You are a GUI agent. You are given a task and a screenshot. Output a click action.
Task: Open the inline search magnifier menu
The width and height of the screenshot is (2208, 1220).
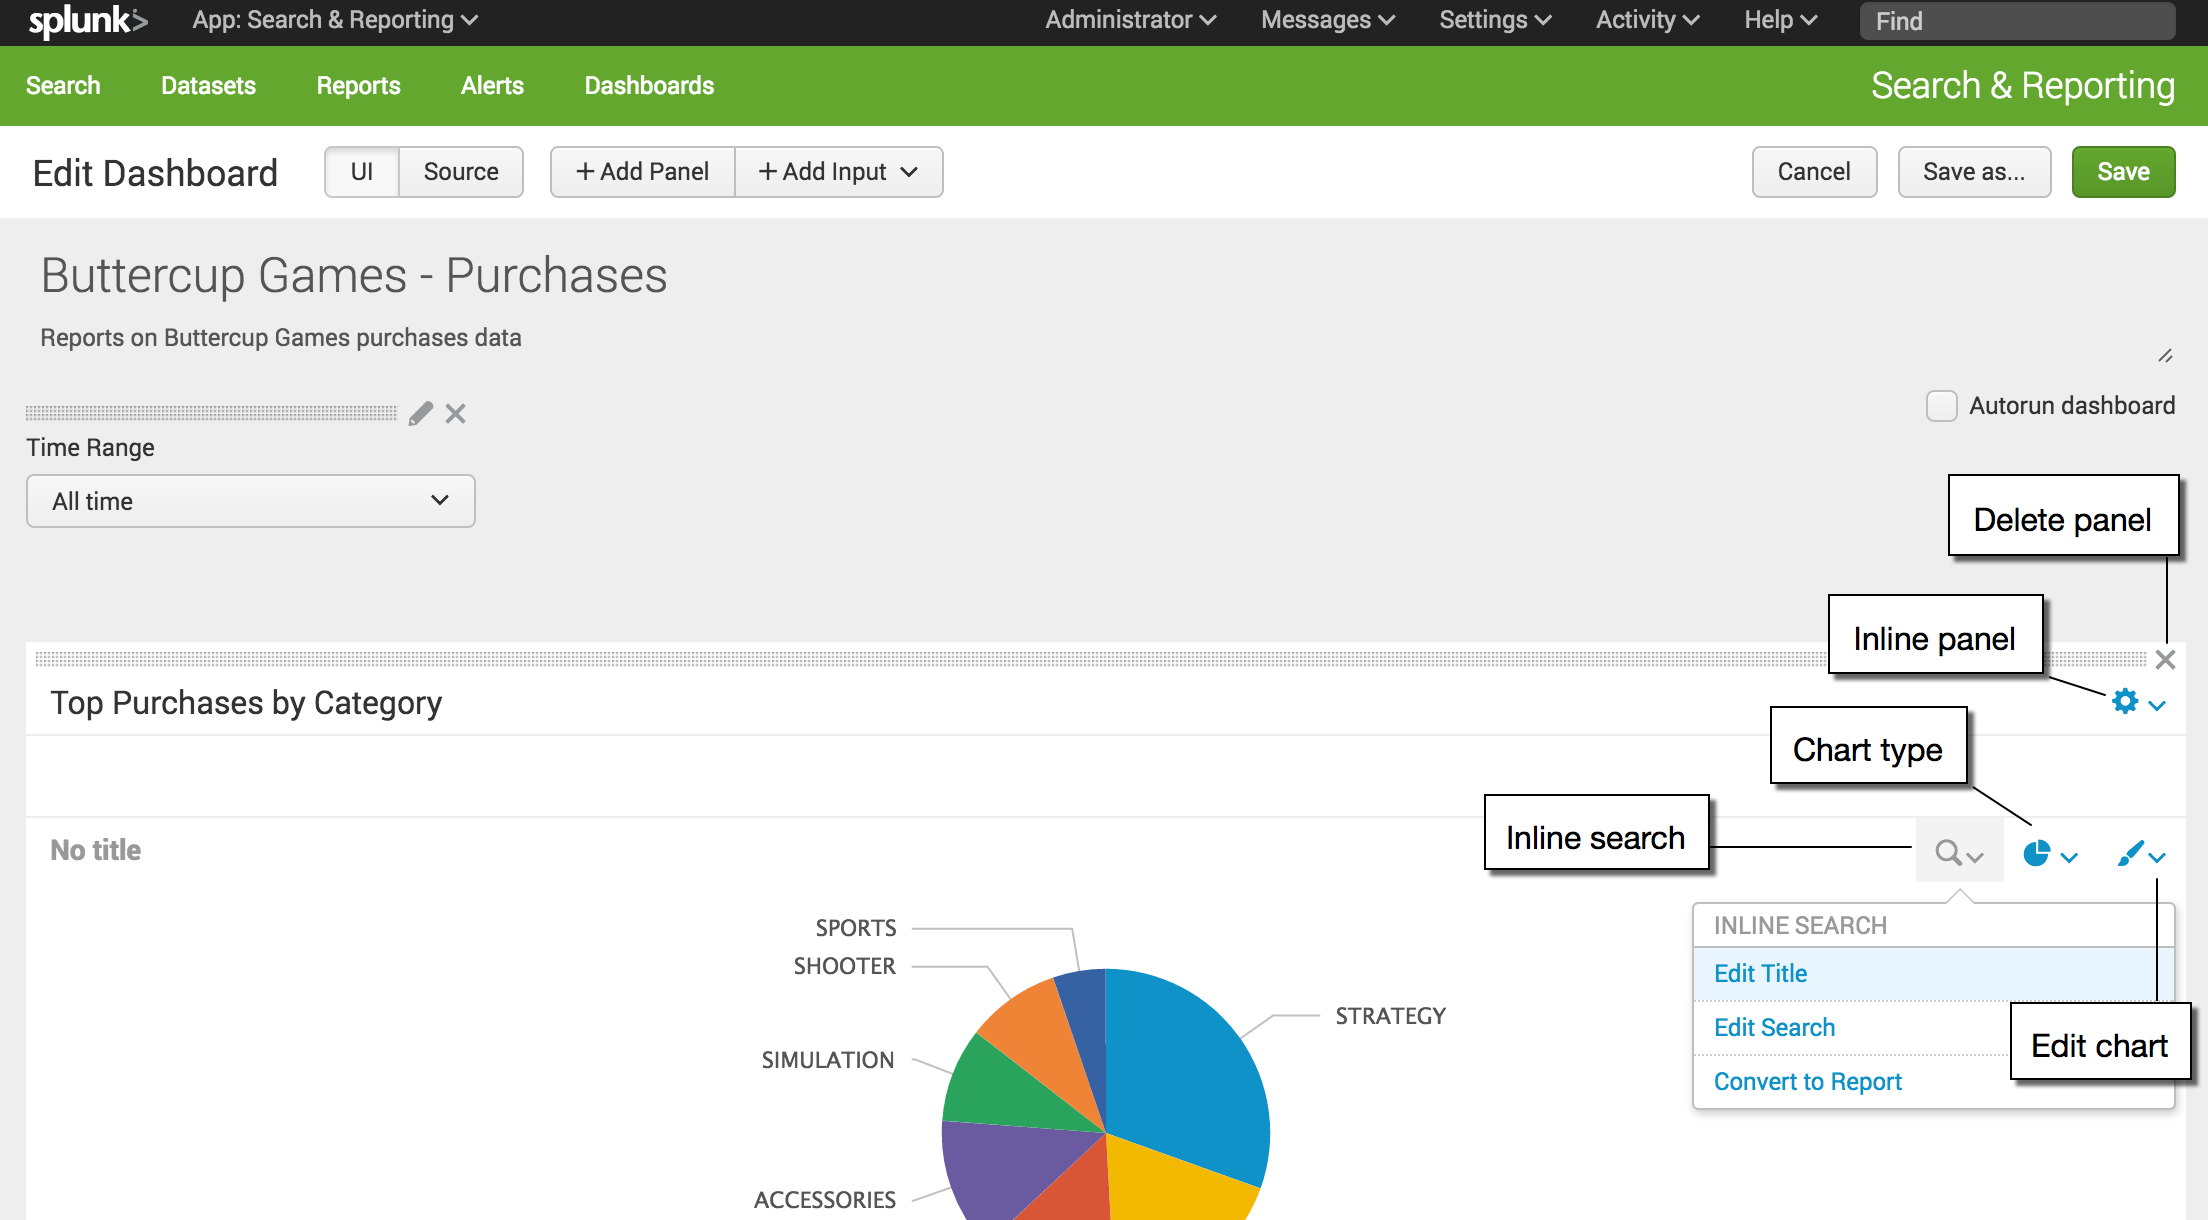click(1959, 853)
